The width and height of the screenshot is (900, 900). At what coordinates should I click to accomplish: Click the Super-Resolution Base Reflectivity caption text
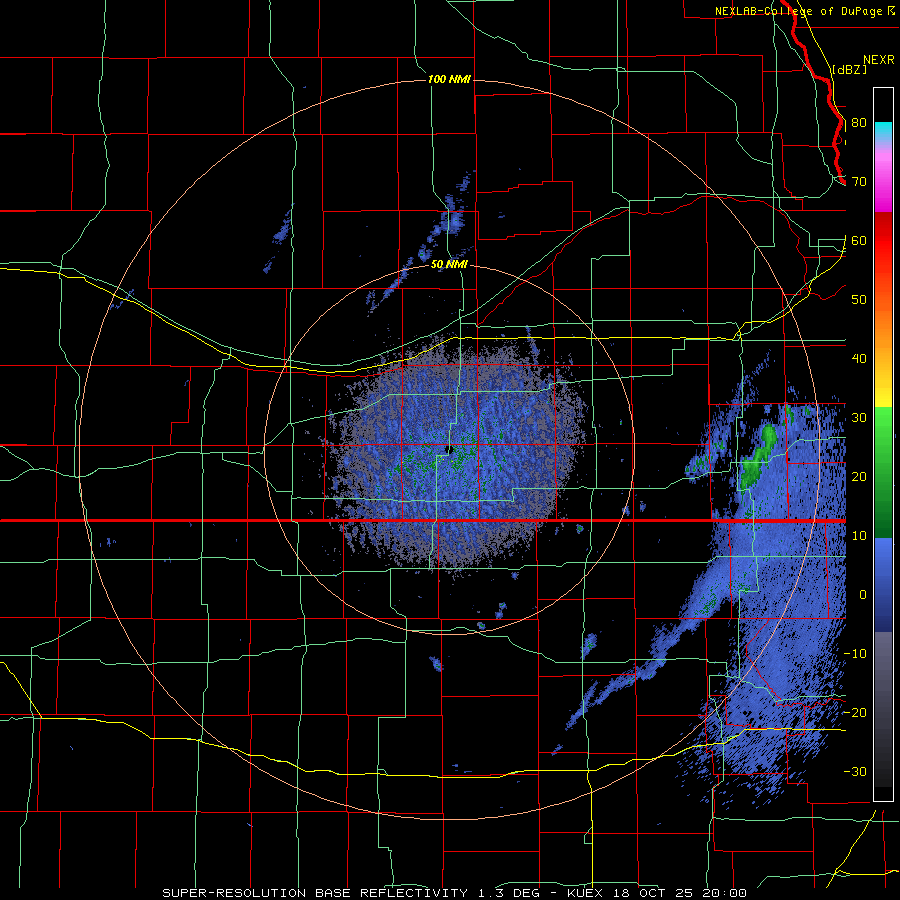pos(455,893)
